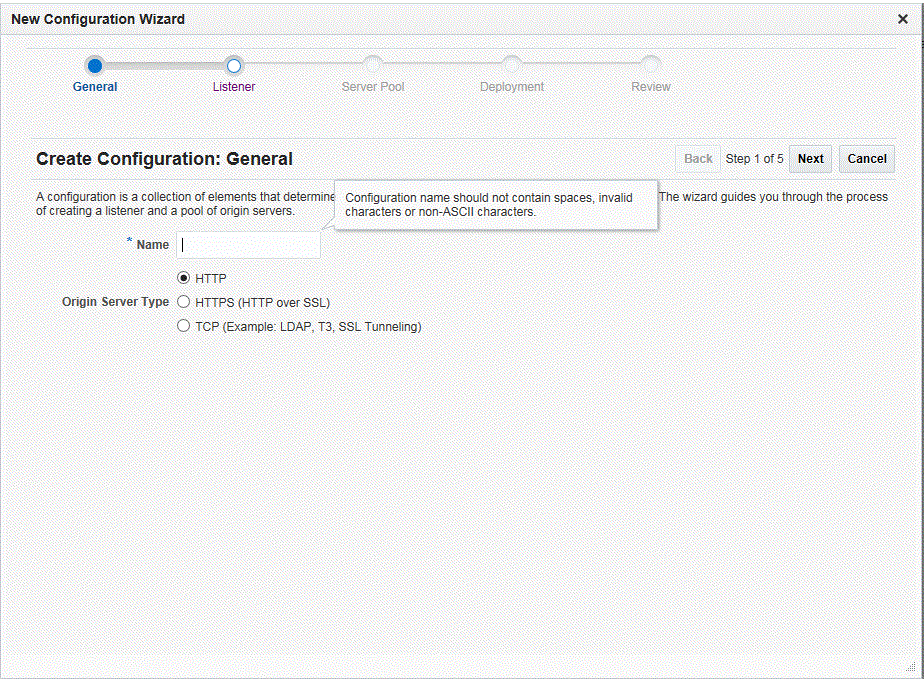Click the Server Pool step label
Screen dimensions: 924x679
[x=373, y=87]
